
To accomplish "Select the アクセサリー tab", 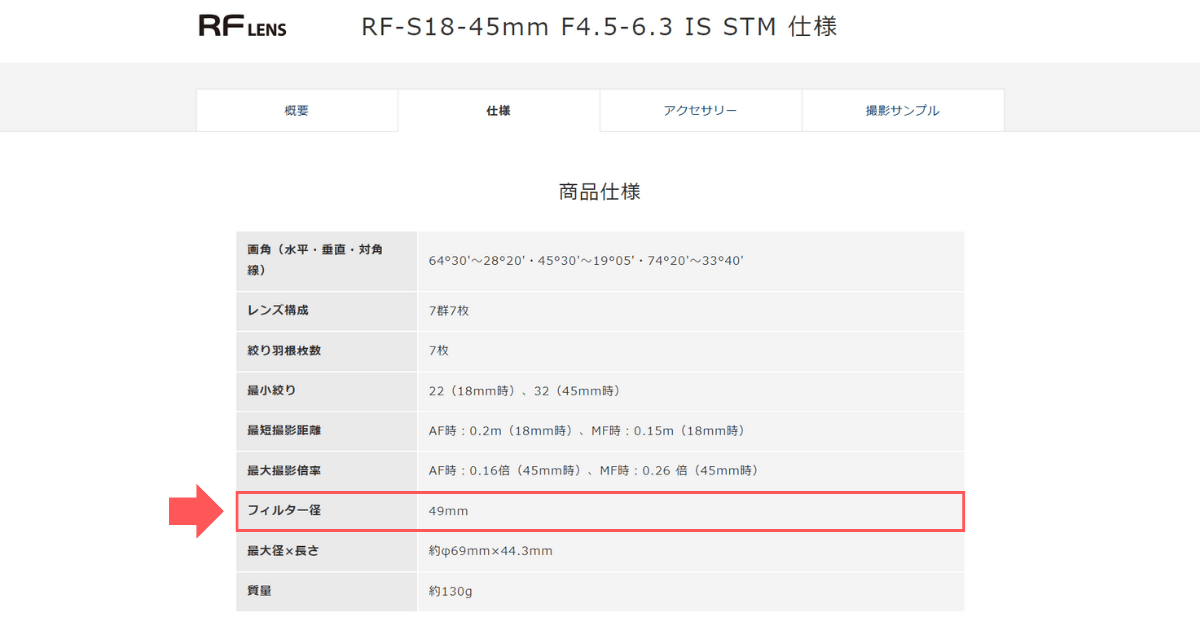I will tap(700, 110).
